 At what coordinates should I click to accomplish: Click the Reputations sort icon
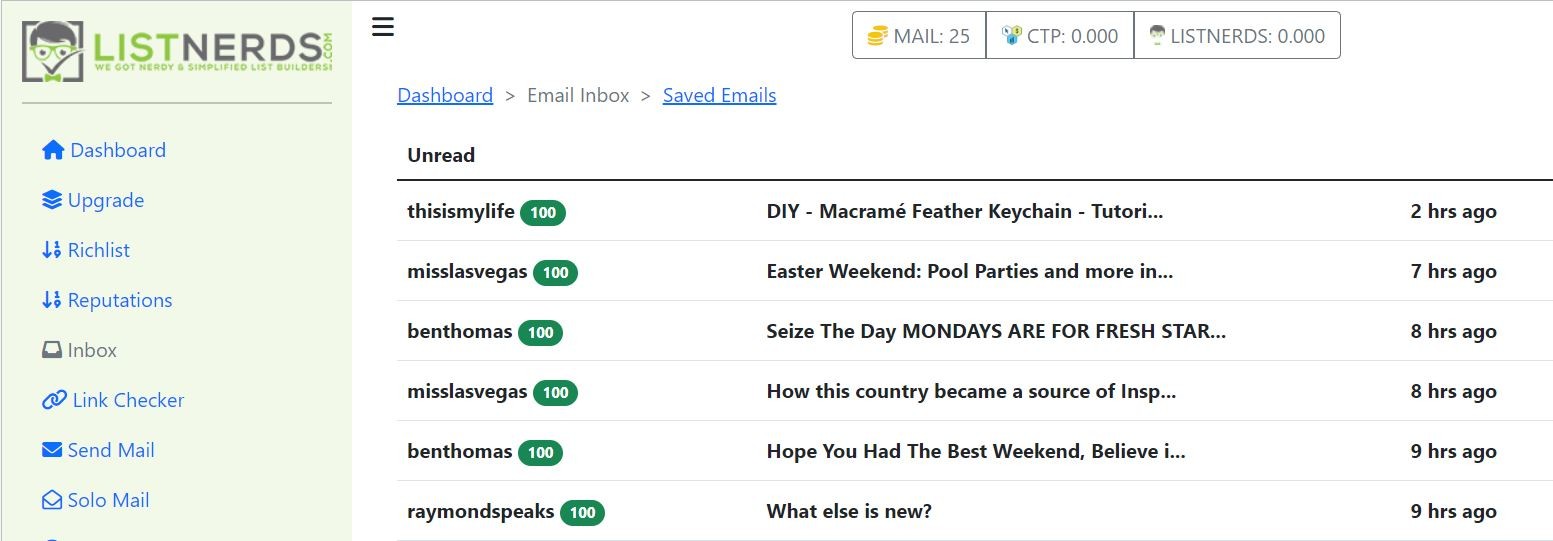(x=52, y=300)
